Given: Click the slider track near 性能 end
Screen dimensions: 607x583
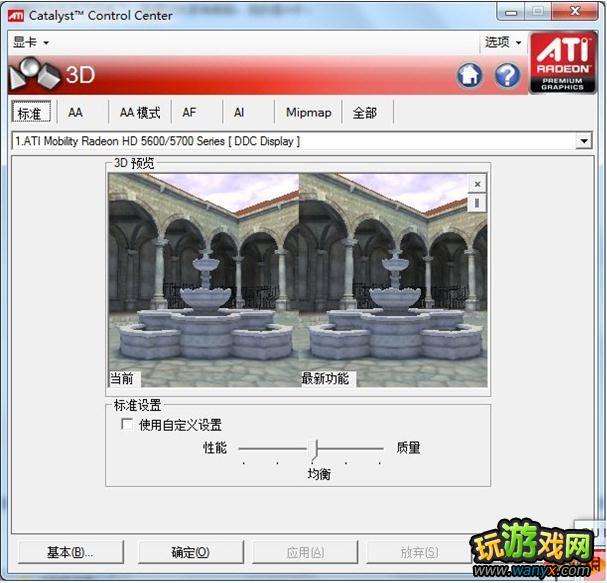Looking at the screenshot, I should pos(248,448).
